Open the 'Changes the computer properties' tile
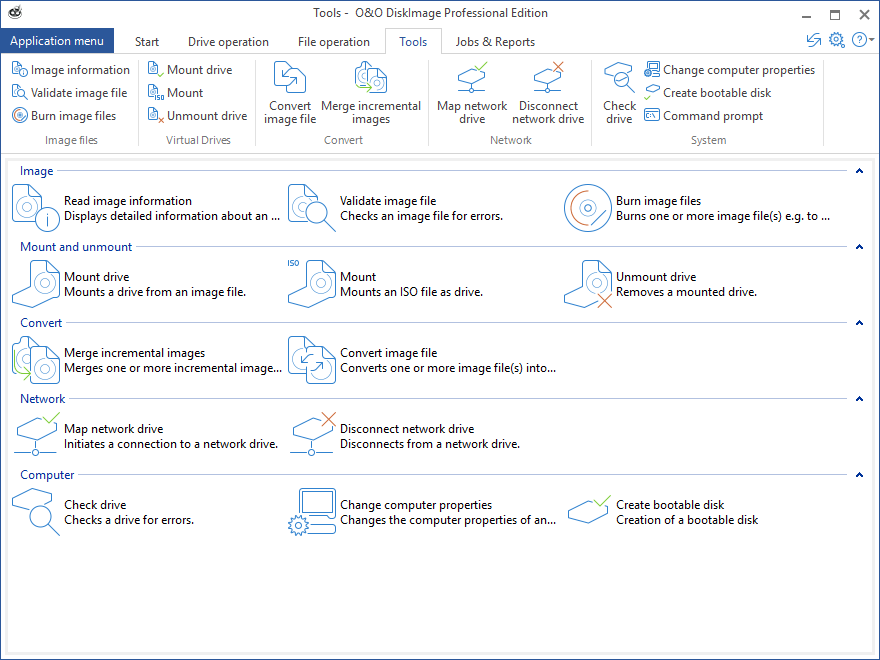 pos(422,512)
